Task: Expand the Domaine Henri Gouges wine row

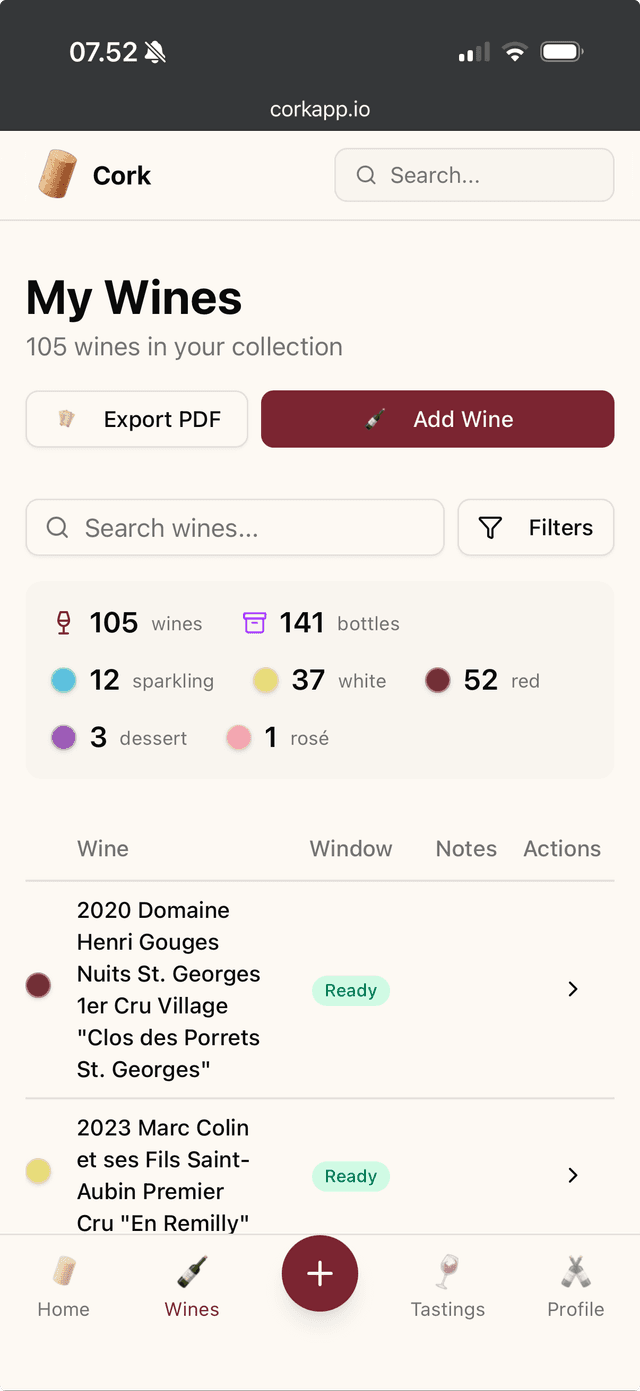Action: tap(572, 988)
